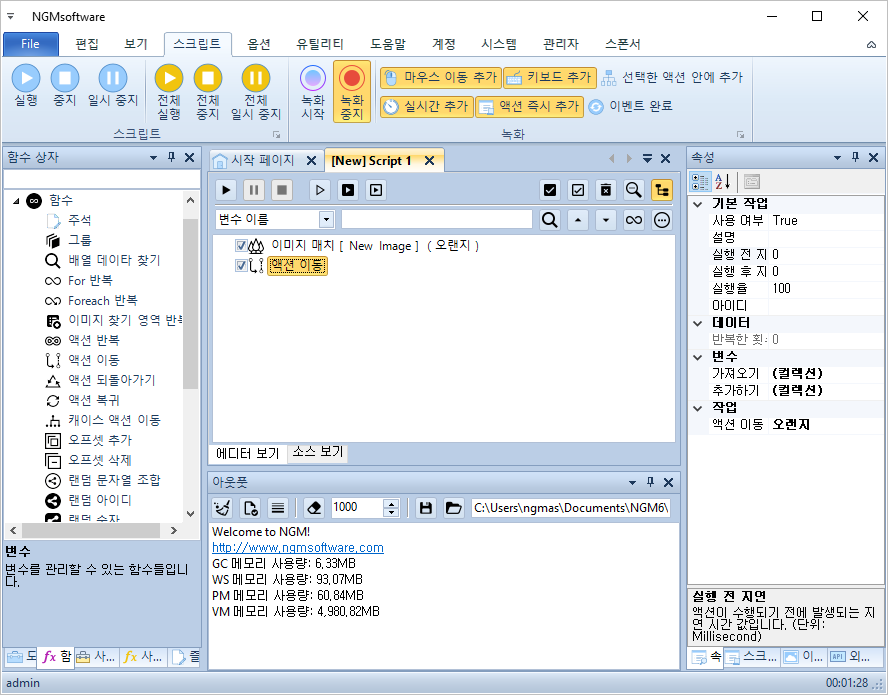Click the move up arrow button
Screen dimensions: 888x695
(x=578, y=219)
